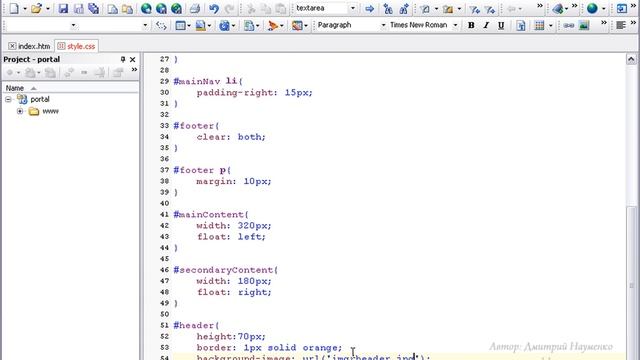This screenshot has width=640, height=360.
Task: Click the image frame icon in second toolbar
Action: 200,25
